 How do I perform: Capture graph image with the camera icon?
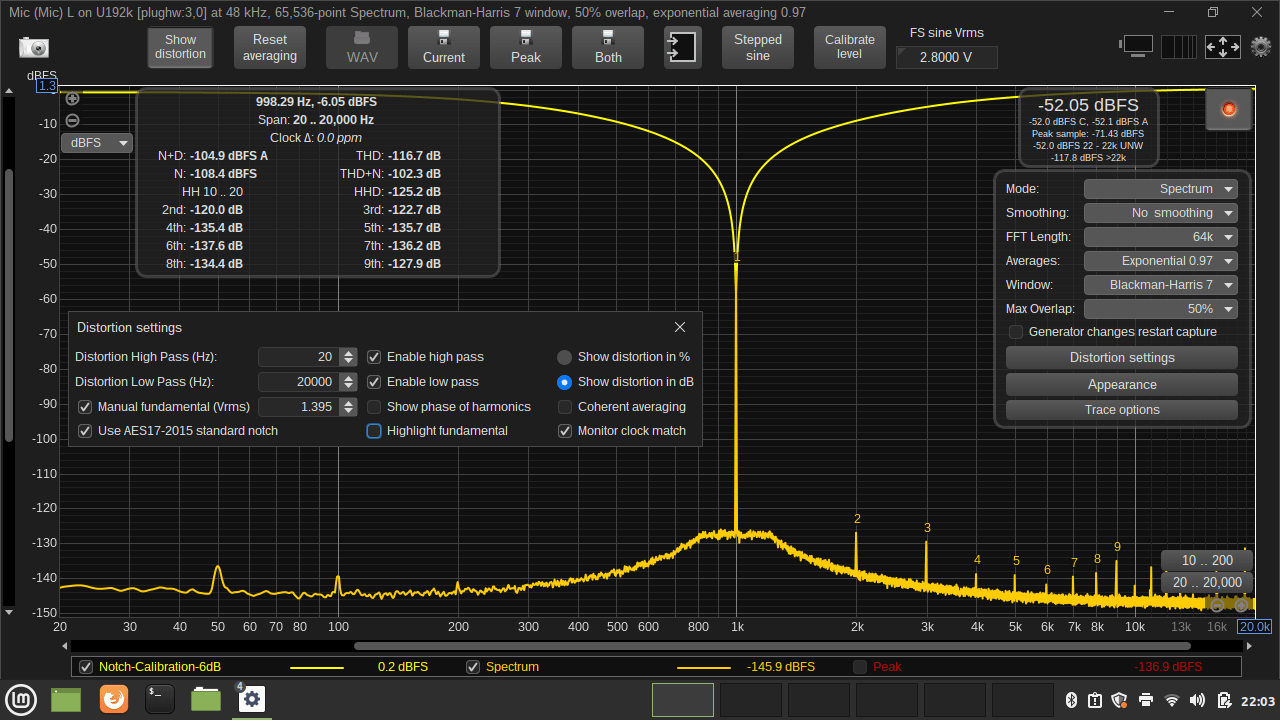click(33, 47)
